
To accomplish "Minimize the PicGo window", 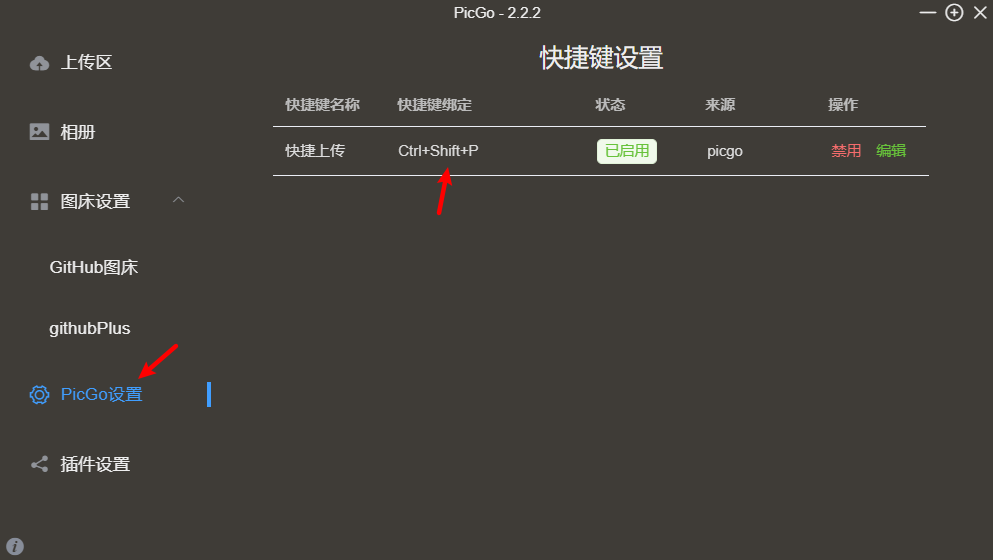I will (x=928, y=13).
